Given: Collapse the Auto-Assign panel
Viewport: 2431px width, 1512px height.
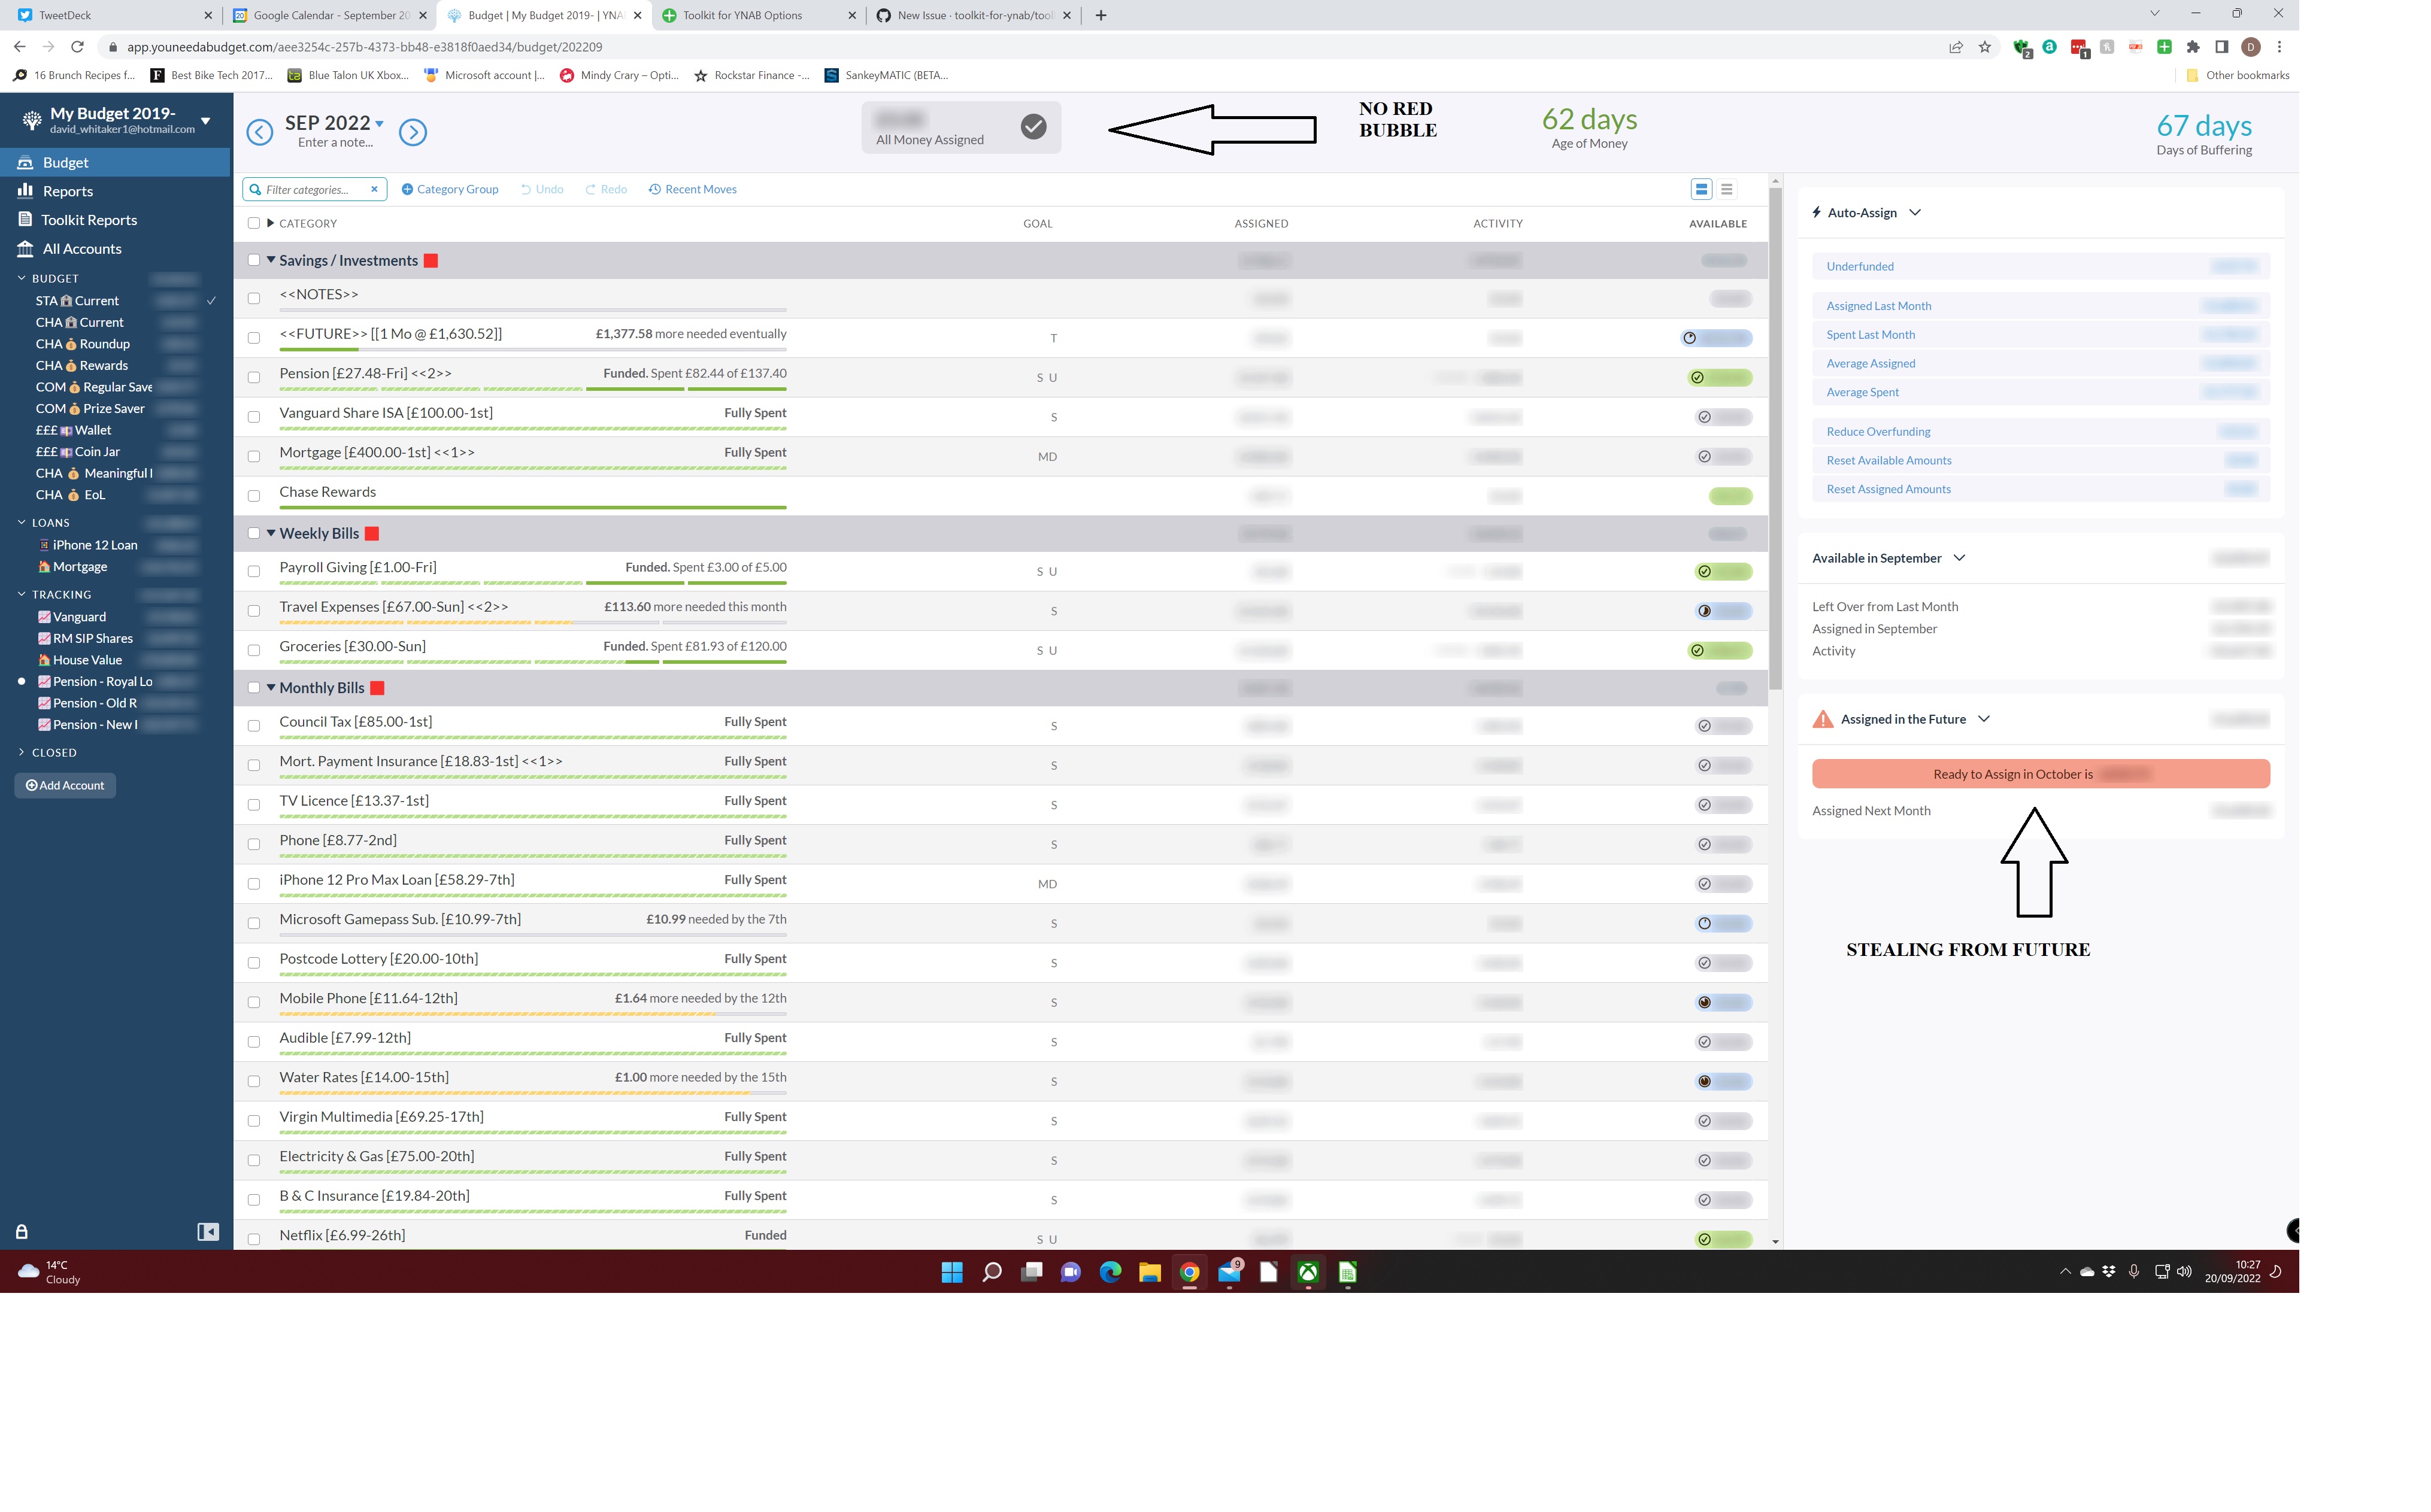Looking at the screenshot, I should (1915, 212).
